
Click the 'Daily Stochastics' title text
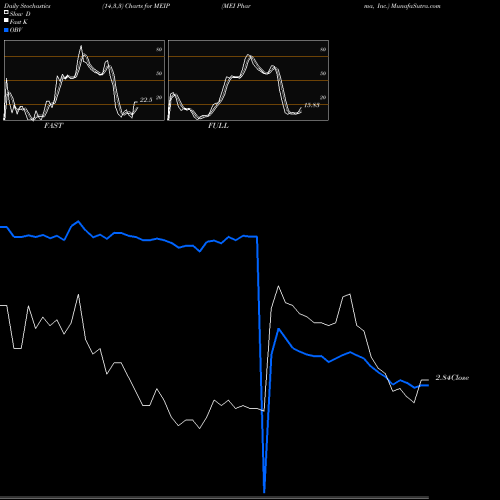coord(27,6)
